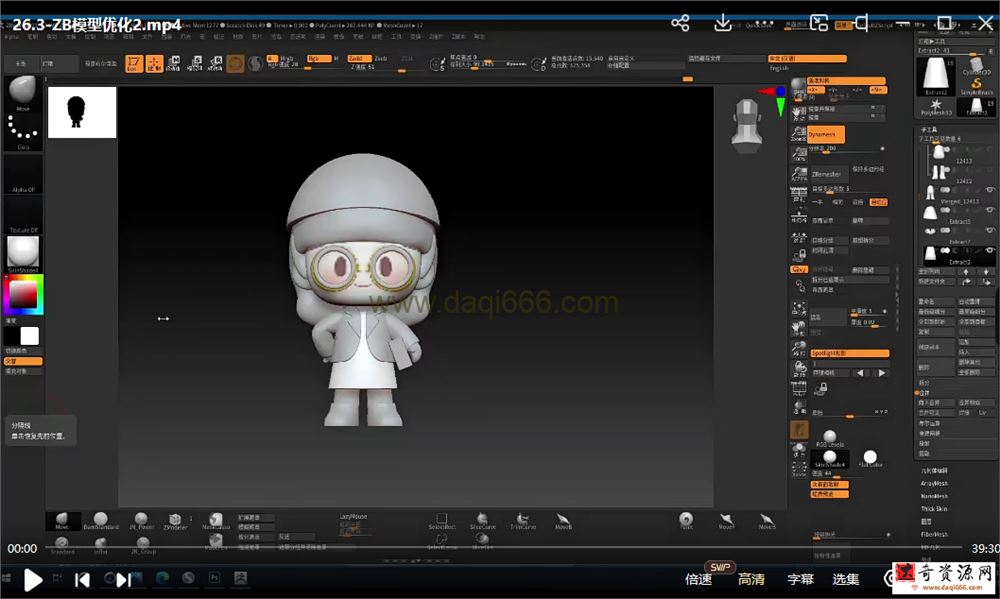This screenshot has width=1000, height=599.
Task: Click the character silhouette reference thumbnail
Action: point(82,112)
